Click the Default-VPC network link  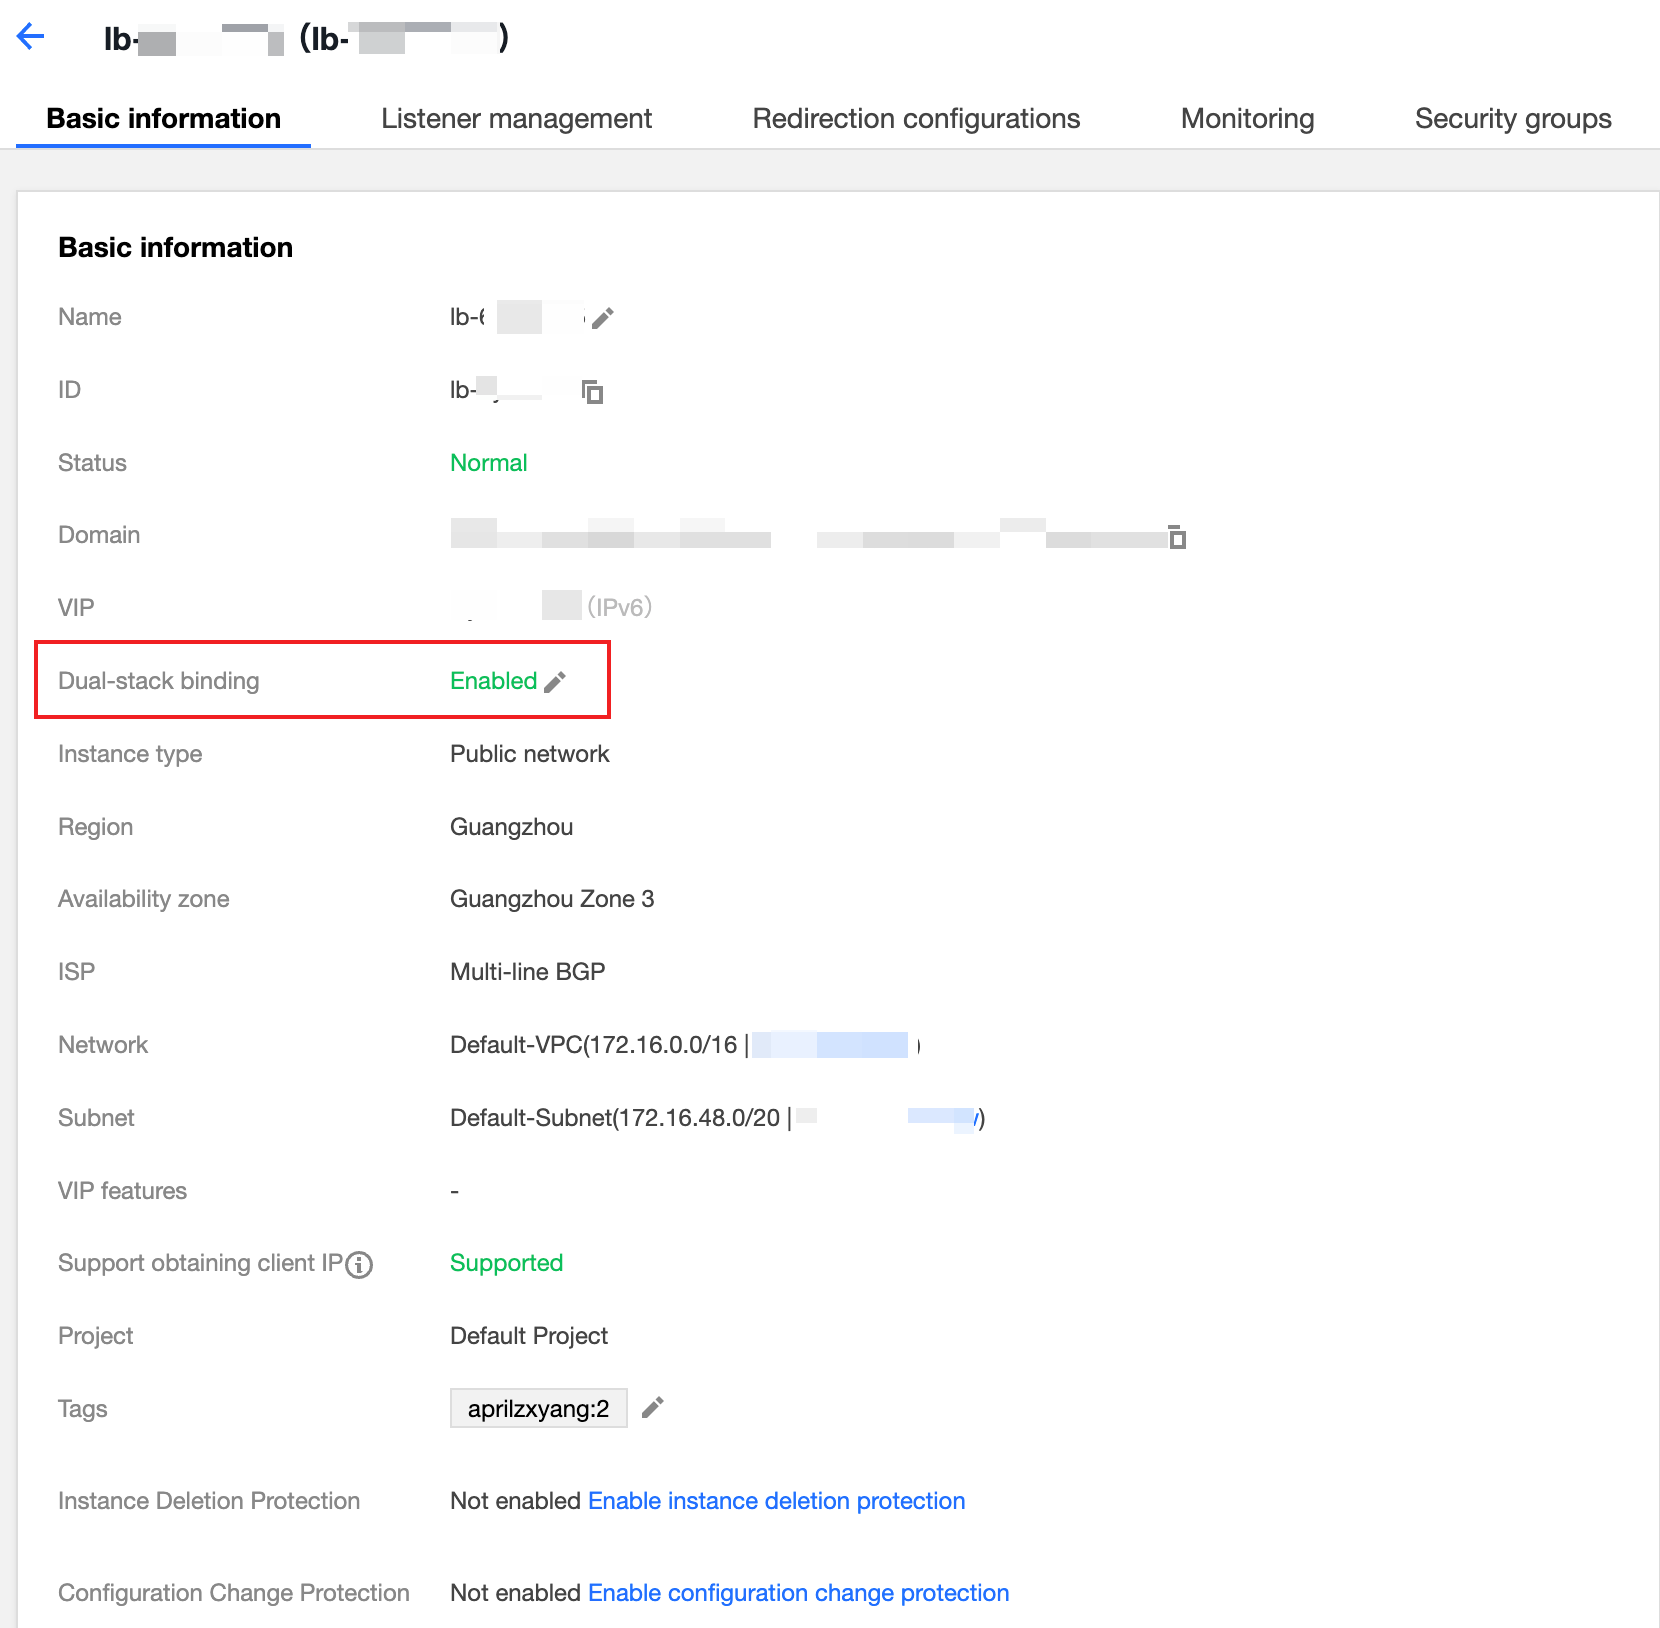coord(593,1045)
